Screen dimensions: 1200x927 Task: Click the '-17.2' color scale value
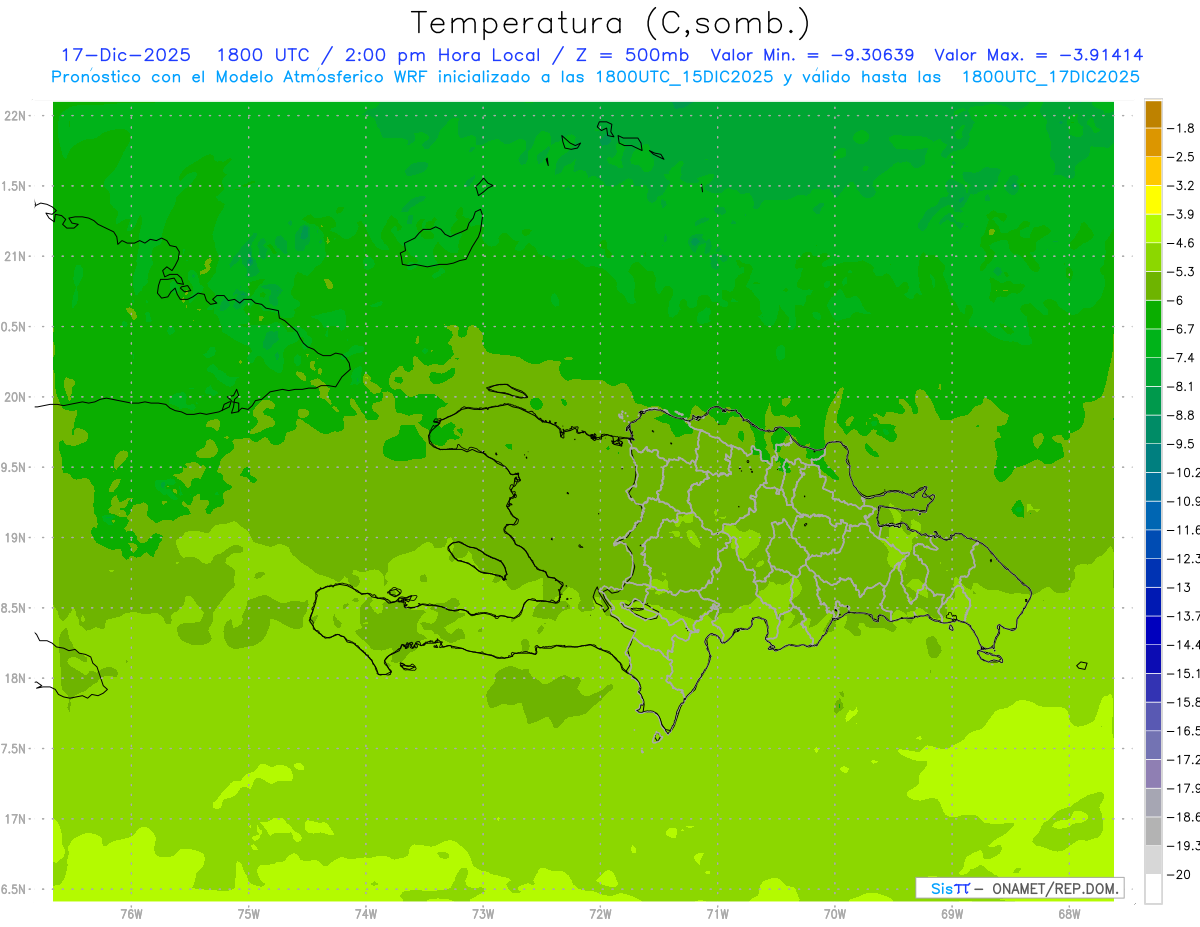tap(1183, 759)
